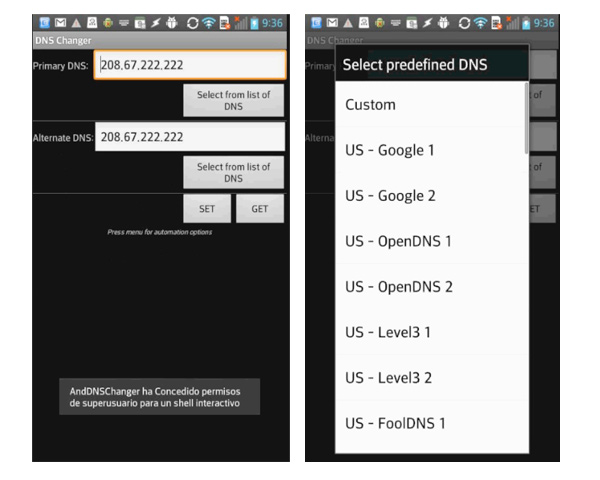The width and height of the screenshot is (600, 480).
Task: Tap the USB lightning bolt icon on the main DNS Changer screen
Action: click(x=155, y=23)
